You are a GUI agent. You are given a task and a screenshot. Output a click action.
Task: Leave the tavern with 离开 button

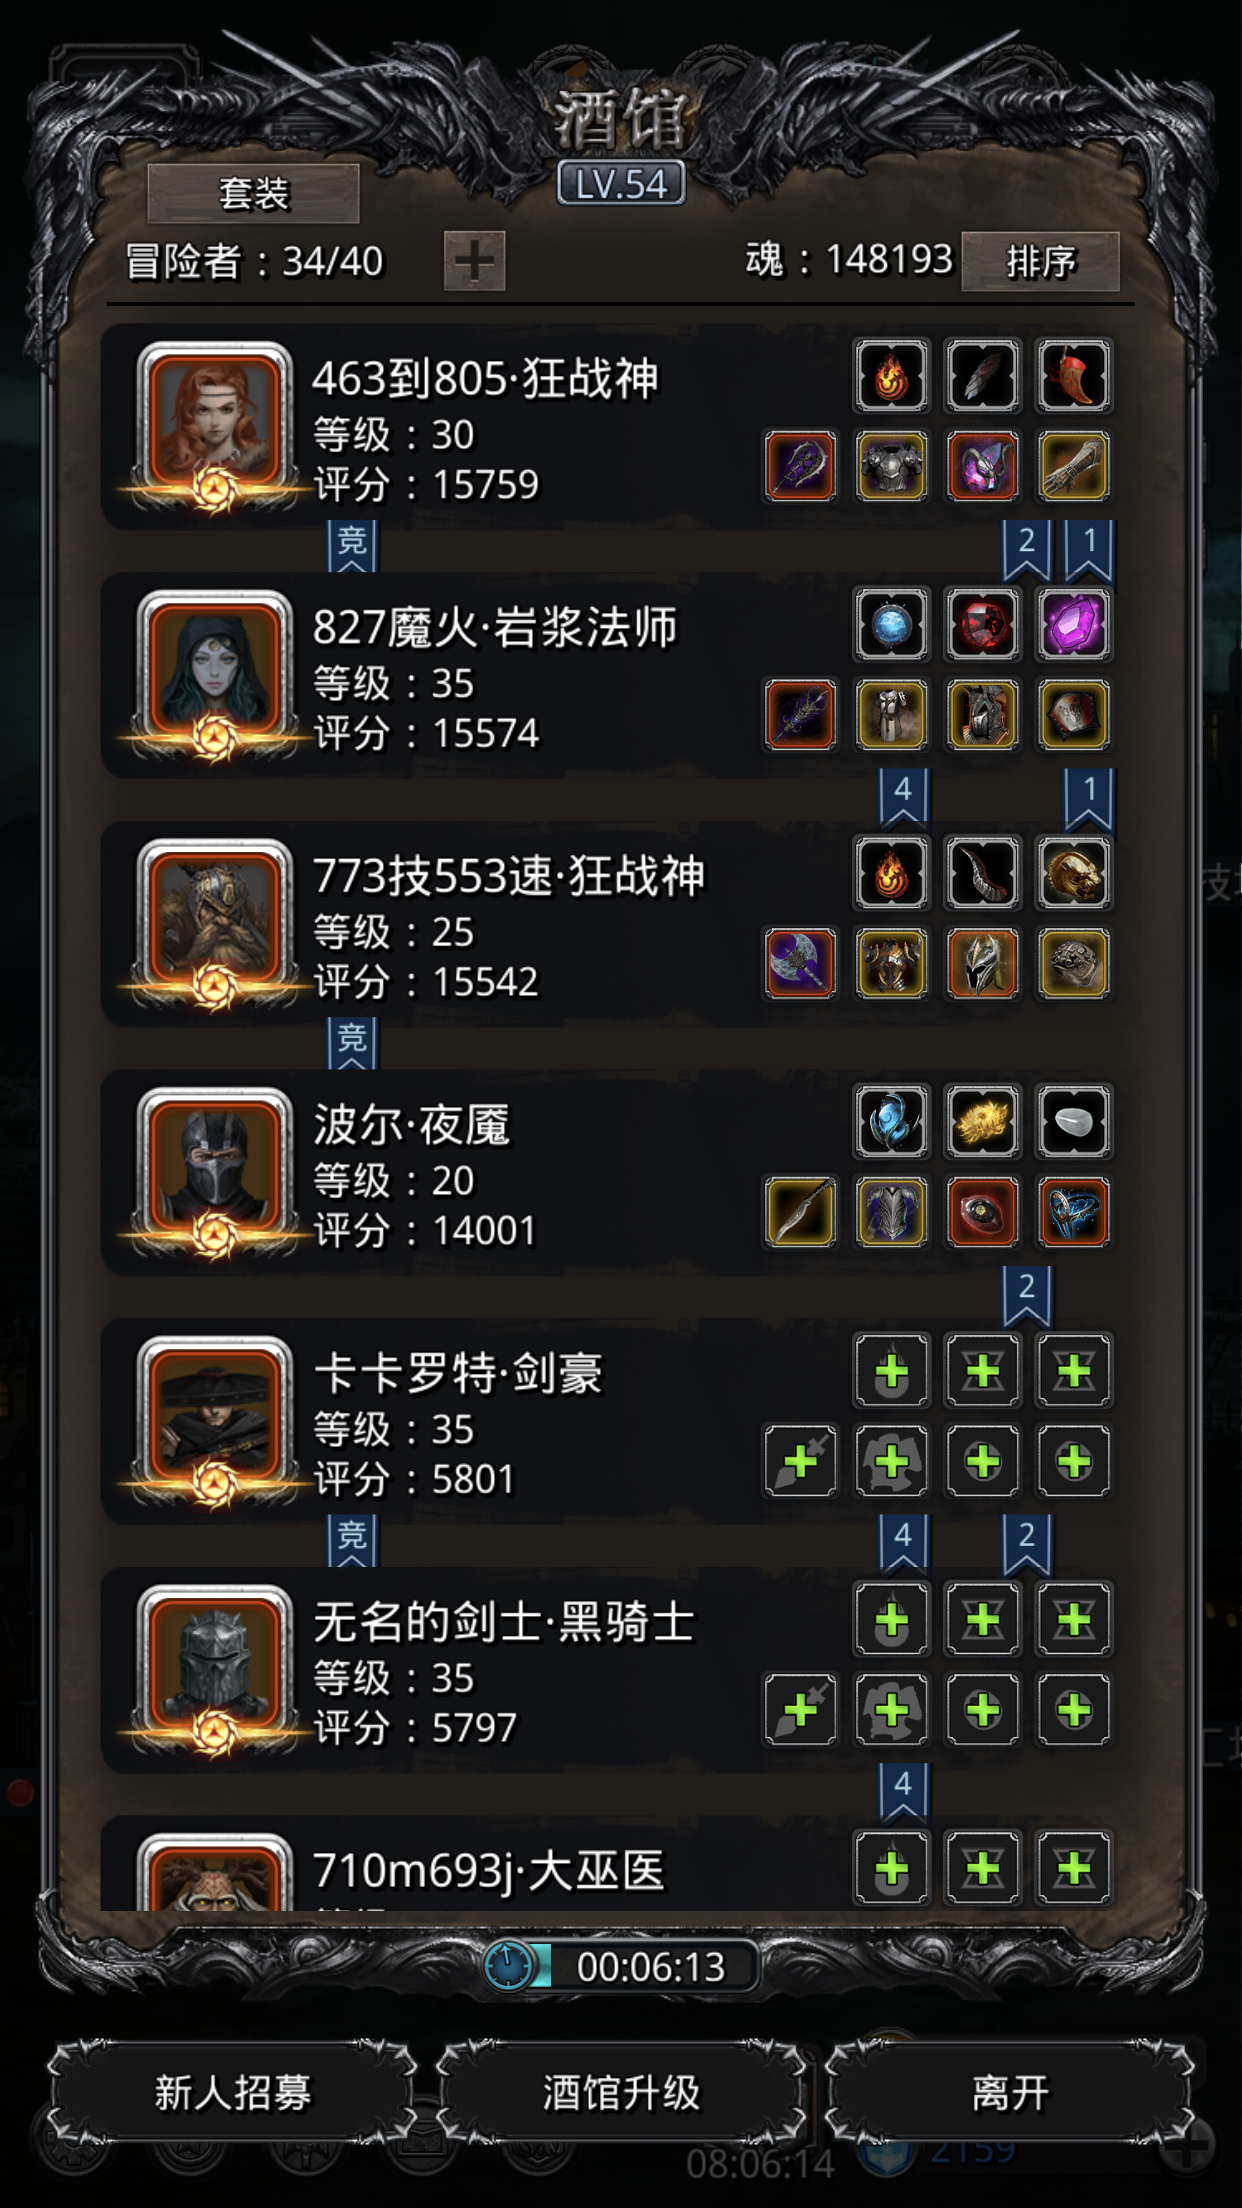coord(1010,2092)
